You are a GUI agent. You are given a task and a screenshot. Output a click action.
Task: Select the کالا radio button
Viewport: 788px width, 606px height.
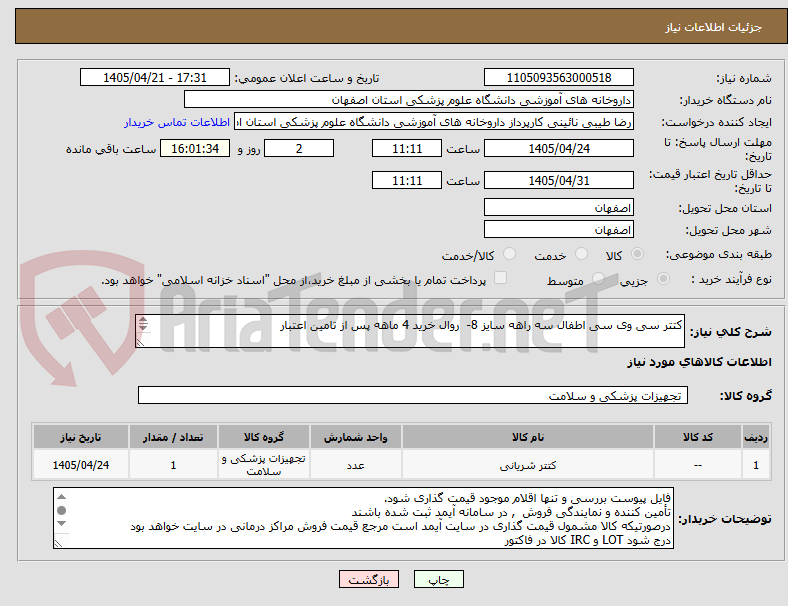pyautogui.click(x=637, y=254)
